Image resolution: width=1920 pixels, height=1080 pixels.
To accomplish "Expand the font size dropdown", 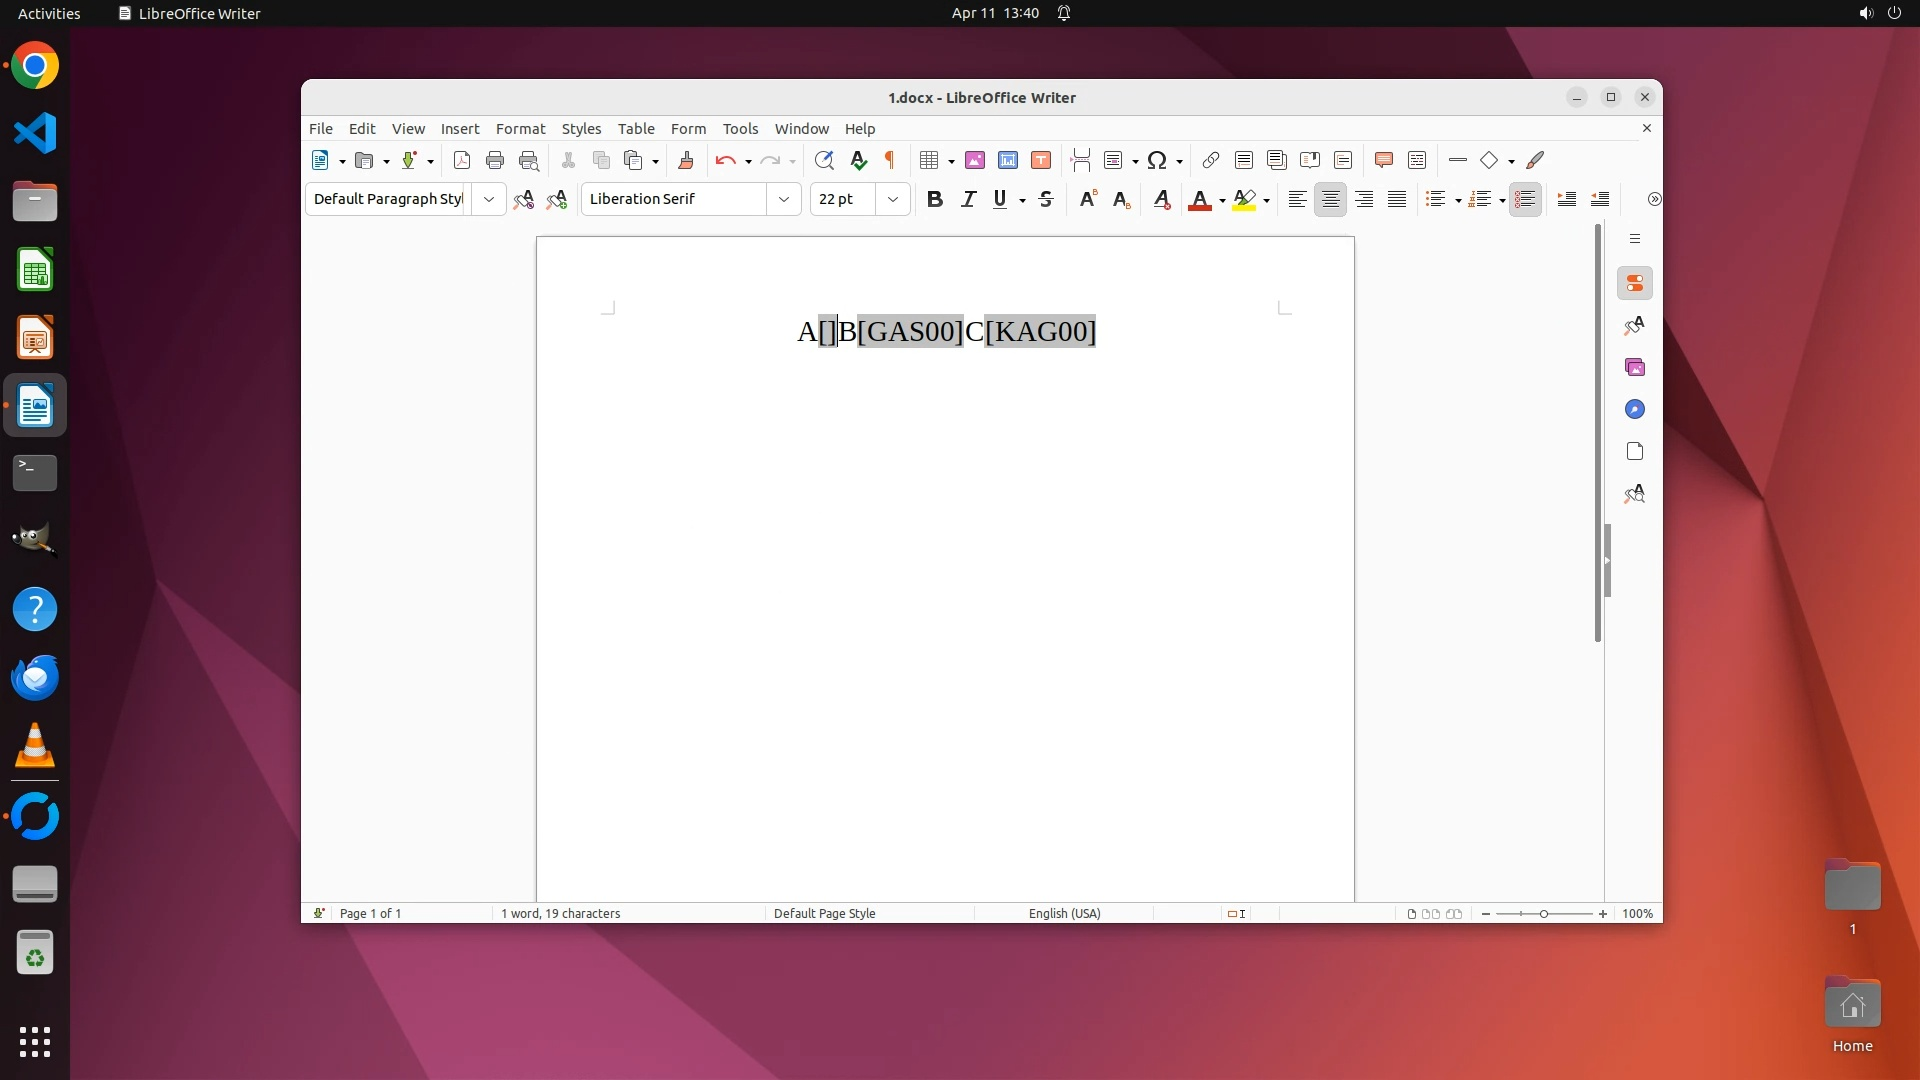I will coord(893,199).
